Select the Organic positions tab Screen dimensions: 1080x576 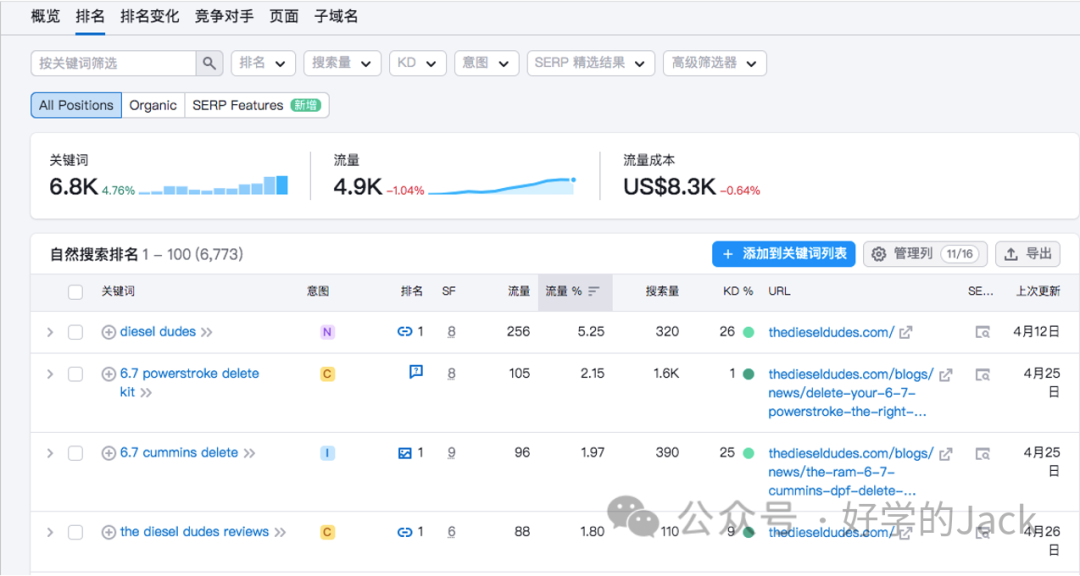(x=153, y=105)
